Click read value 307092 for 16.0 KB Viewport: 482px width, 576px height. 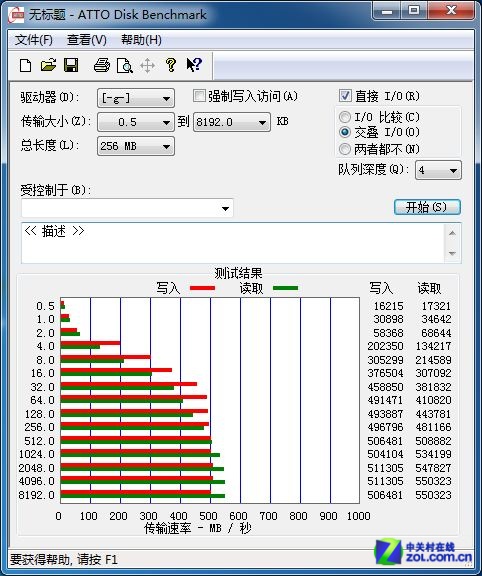434,373
